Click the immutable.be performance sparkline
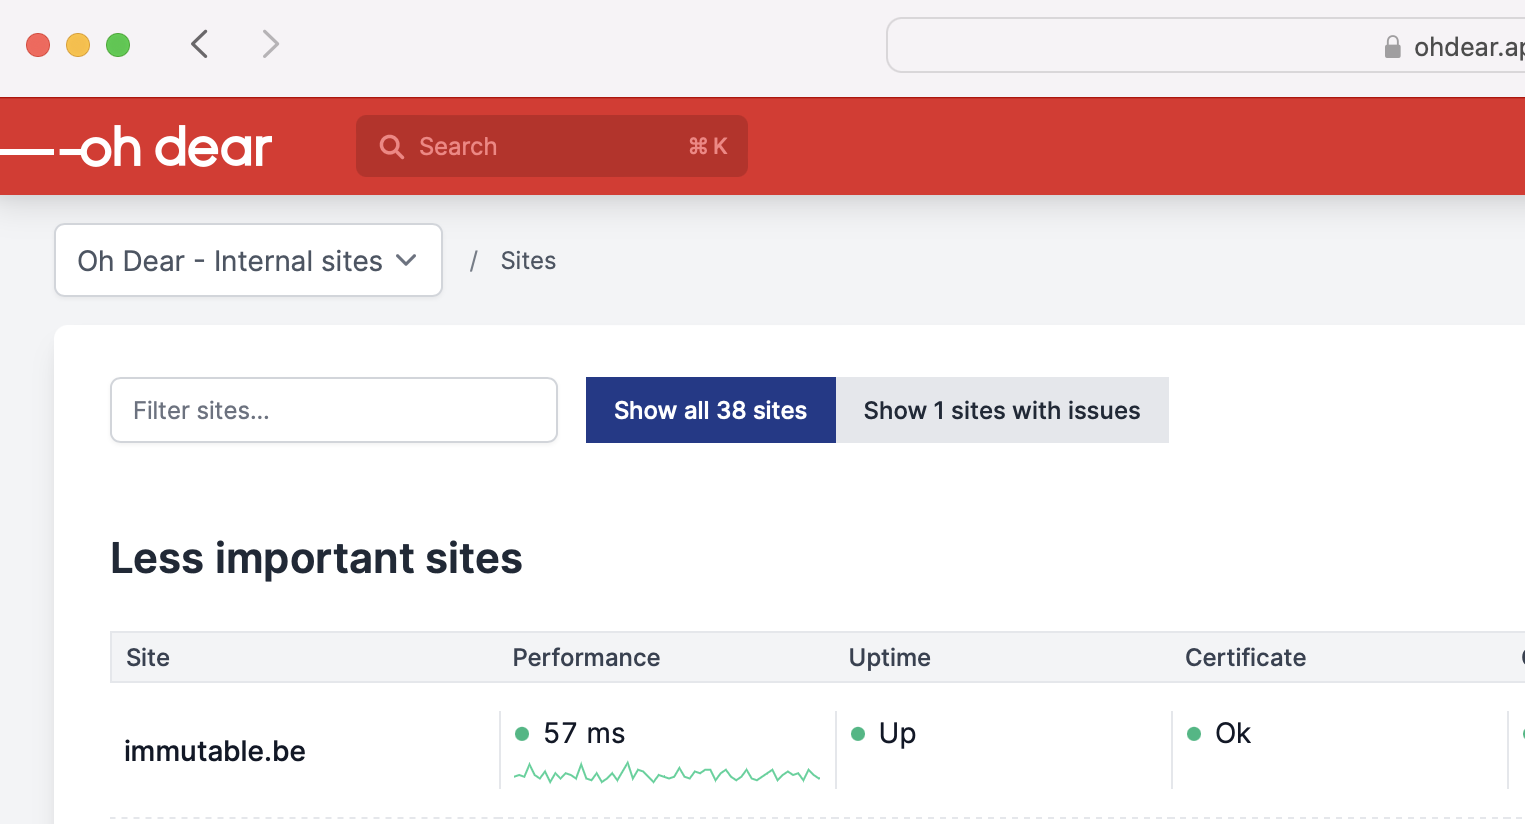The width and height of the screenshot is (1525, 824). tap(667, 773)
